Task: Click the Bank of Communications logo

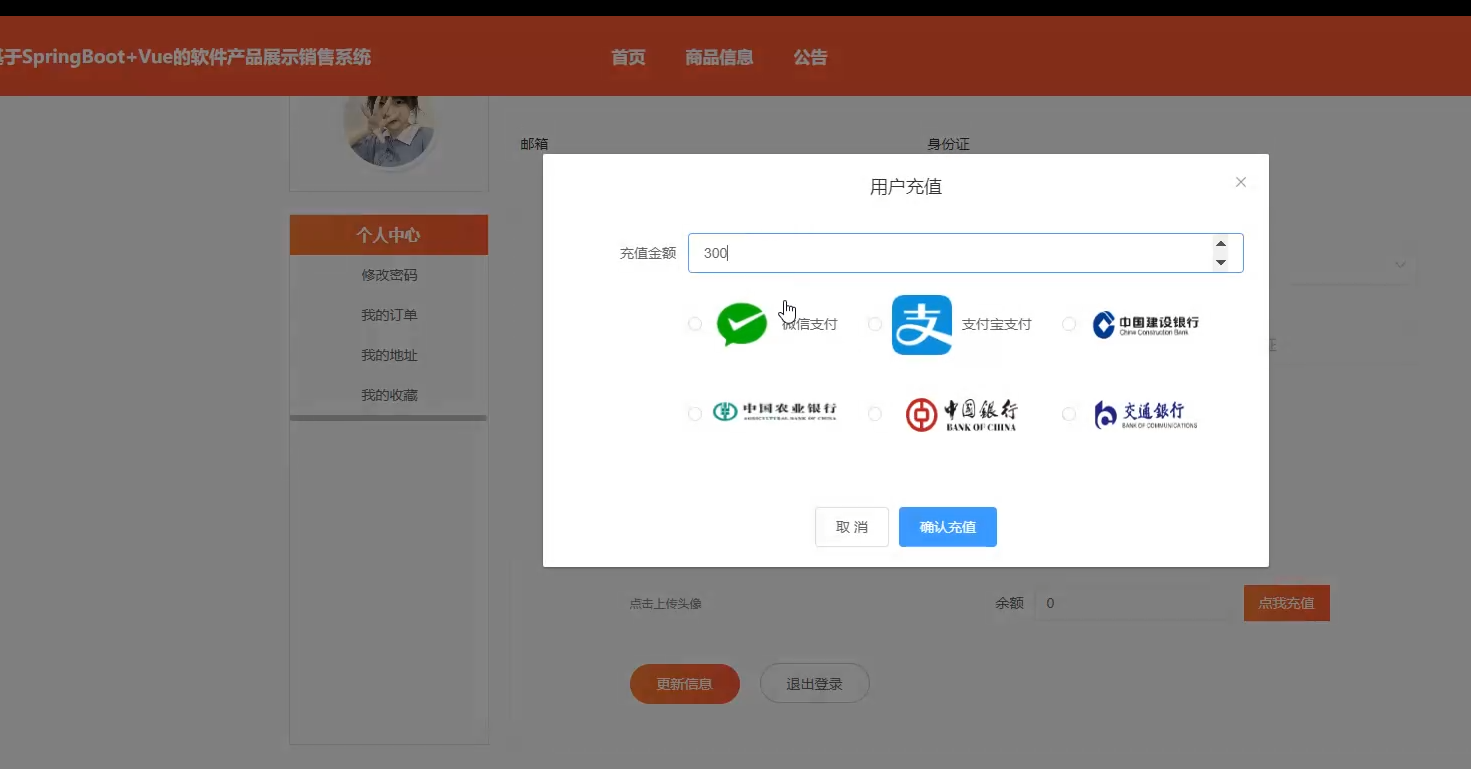Action: [x=1146, y=414]
